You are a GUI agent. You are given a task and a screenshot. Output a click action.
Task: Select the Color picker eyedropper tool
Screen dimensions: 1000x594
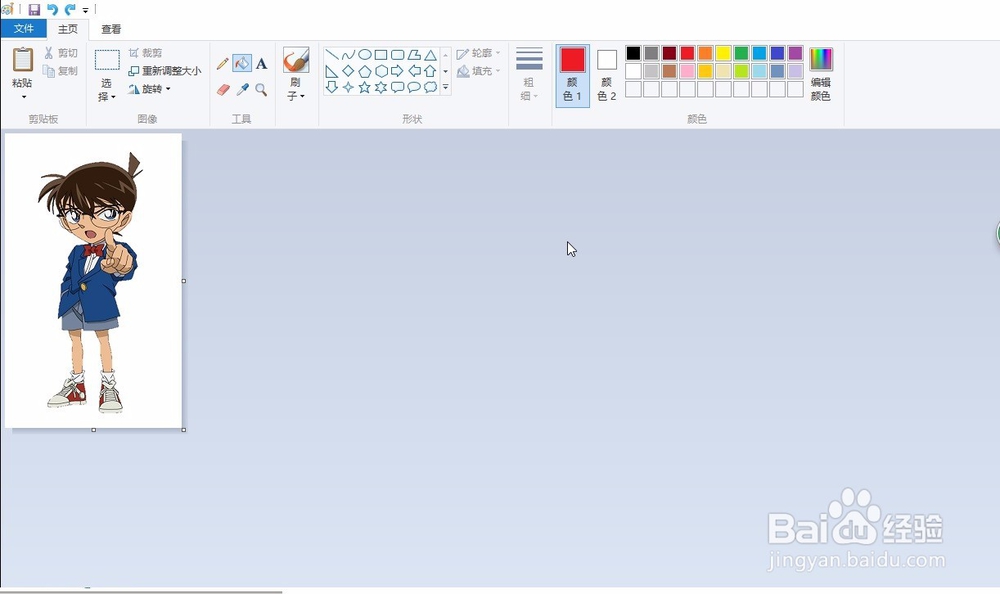point(242,89)
